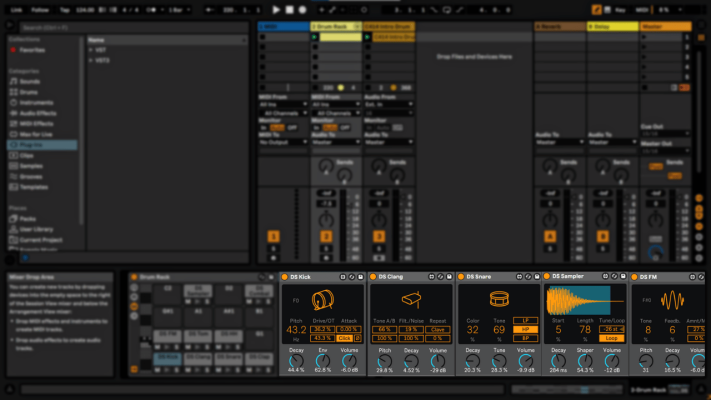Enable the Click toggle in DS Kick
Viewport: 711px width, 400px height.
coord(344,338)
